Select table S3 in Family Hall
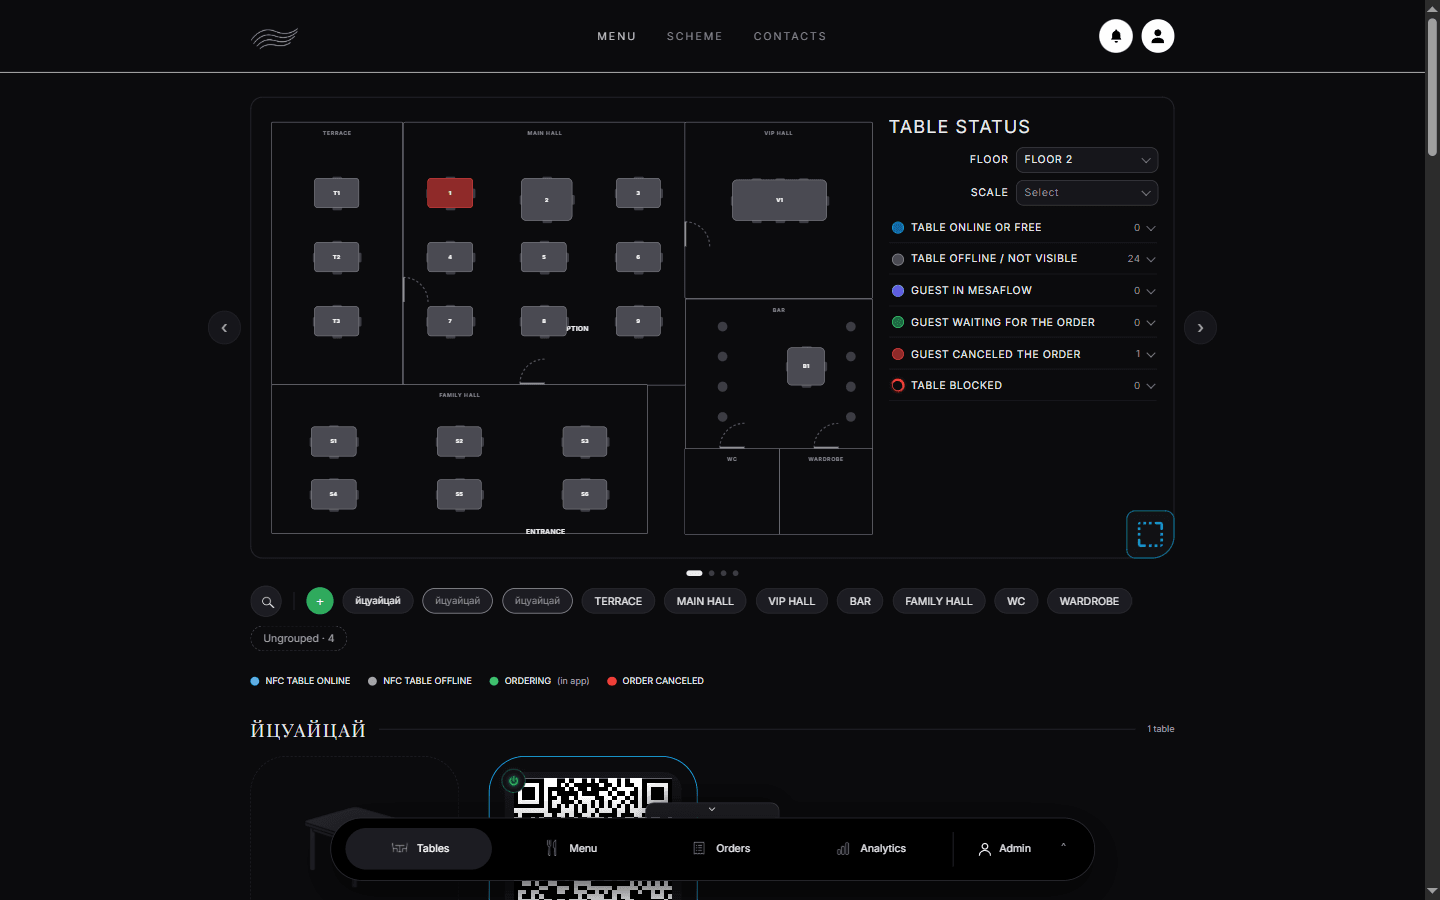This screenshot has height=900, width=1440. click(x=585, y=441)
